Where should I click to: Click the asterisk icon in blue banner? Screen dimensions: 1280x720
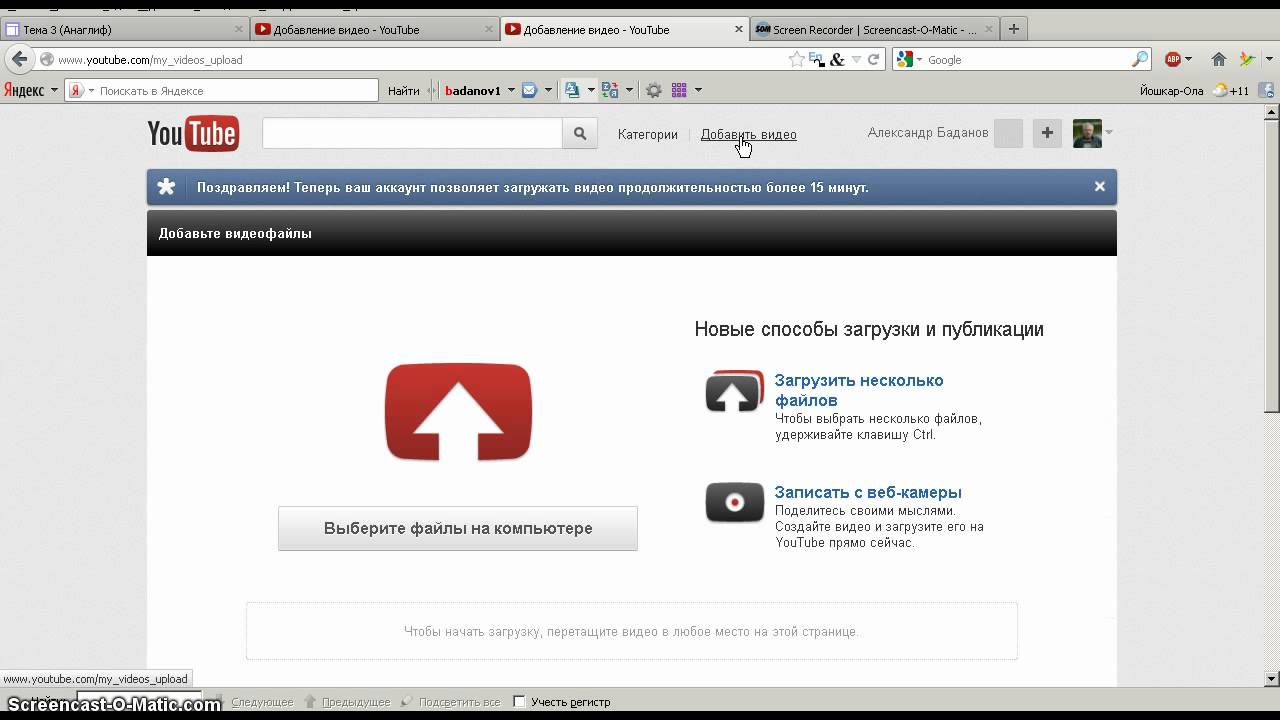167,187
